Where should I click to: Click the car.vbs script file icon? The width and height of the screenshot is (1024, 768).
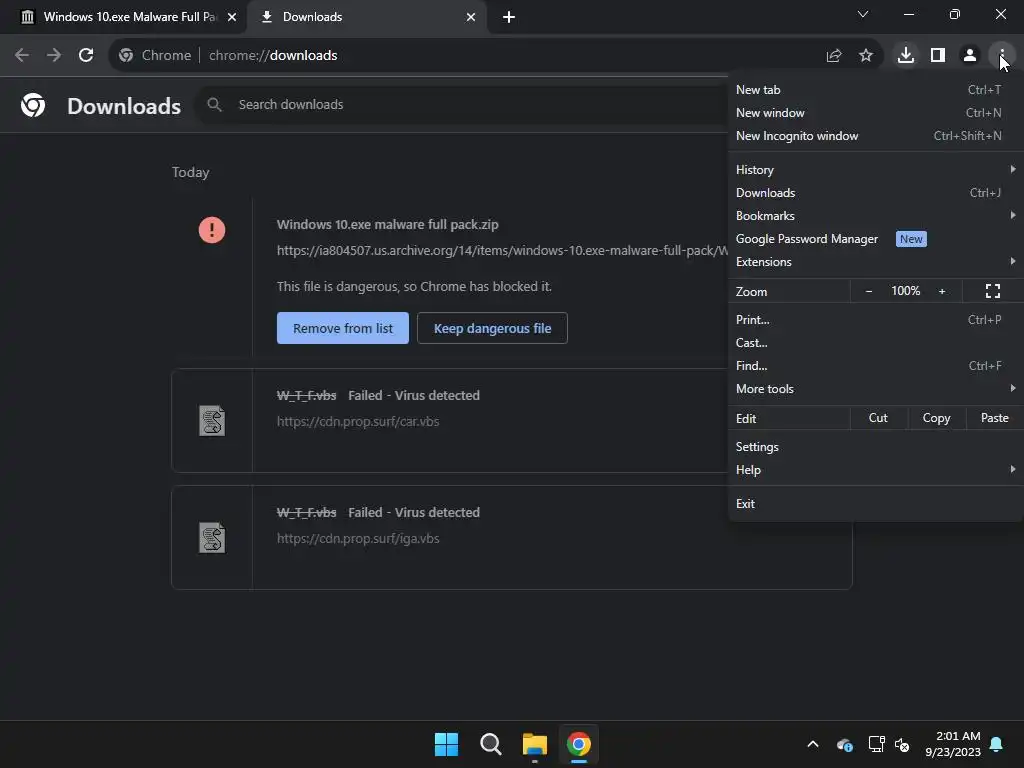(212, 421)
